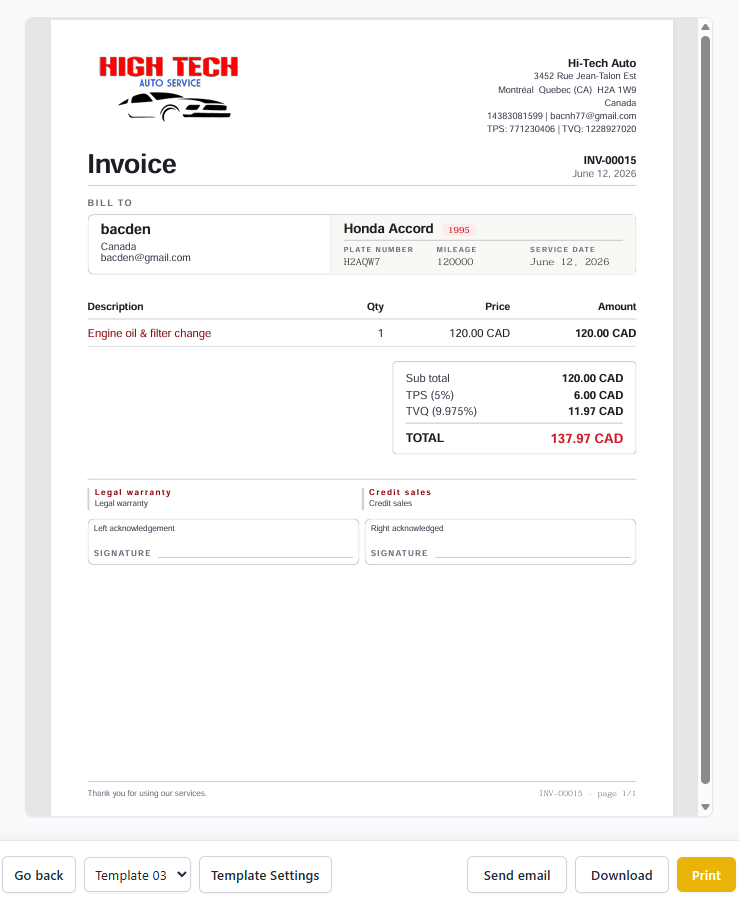Click the Honda Accord vehicle name
Image resolution: width=739 pixels, height=901 pixels.
coord(388,229)
